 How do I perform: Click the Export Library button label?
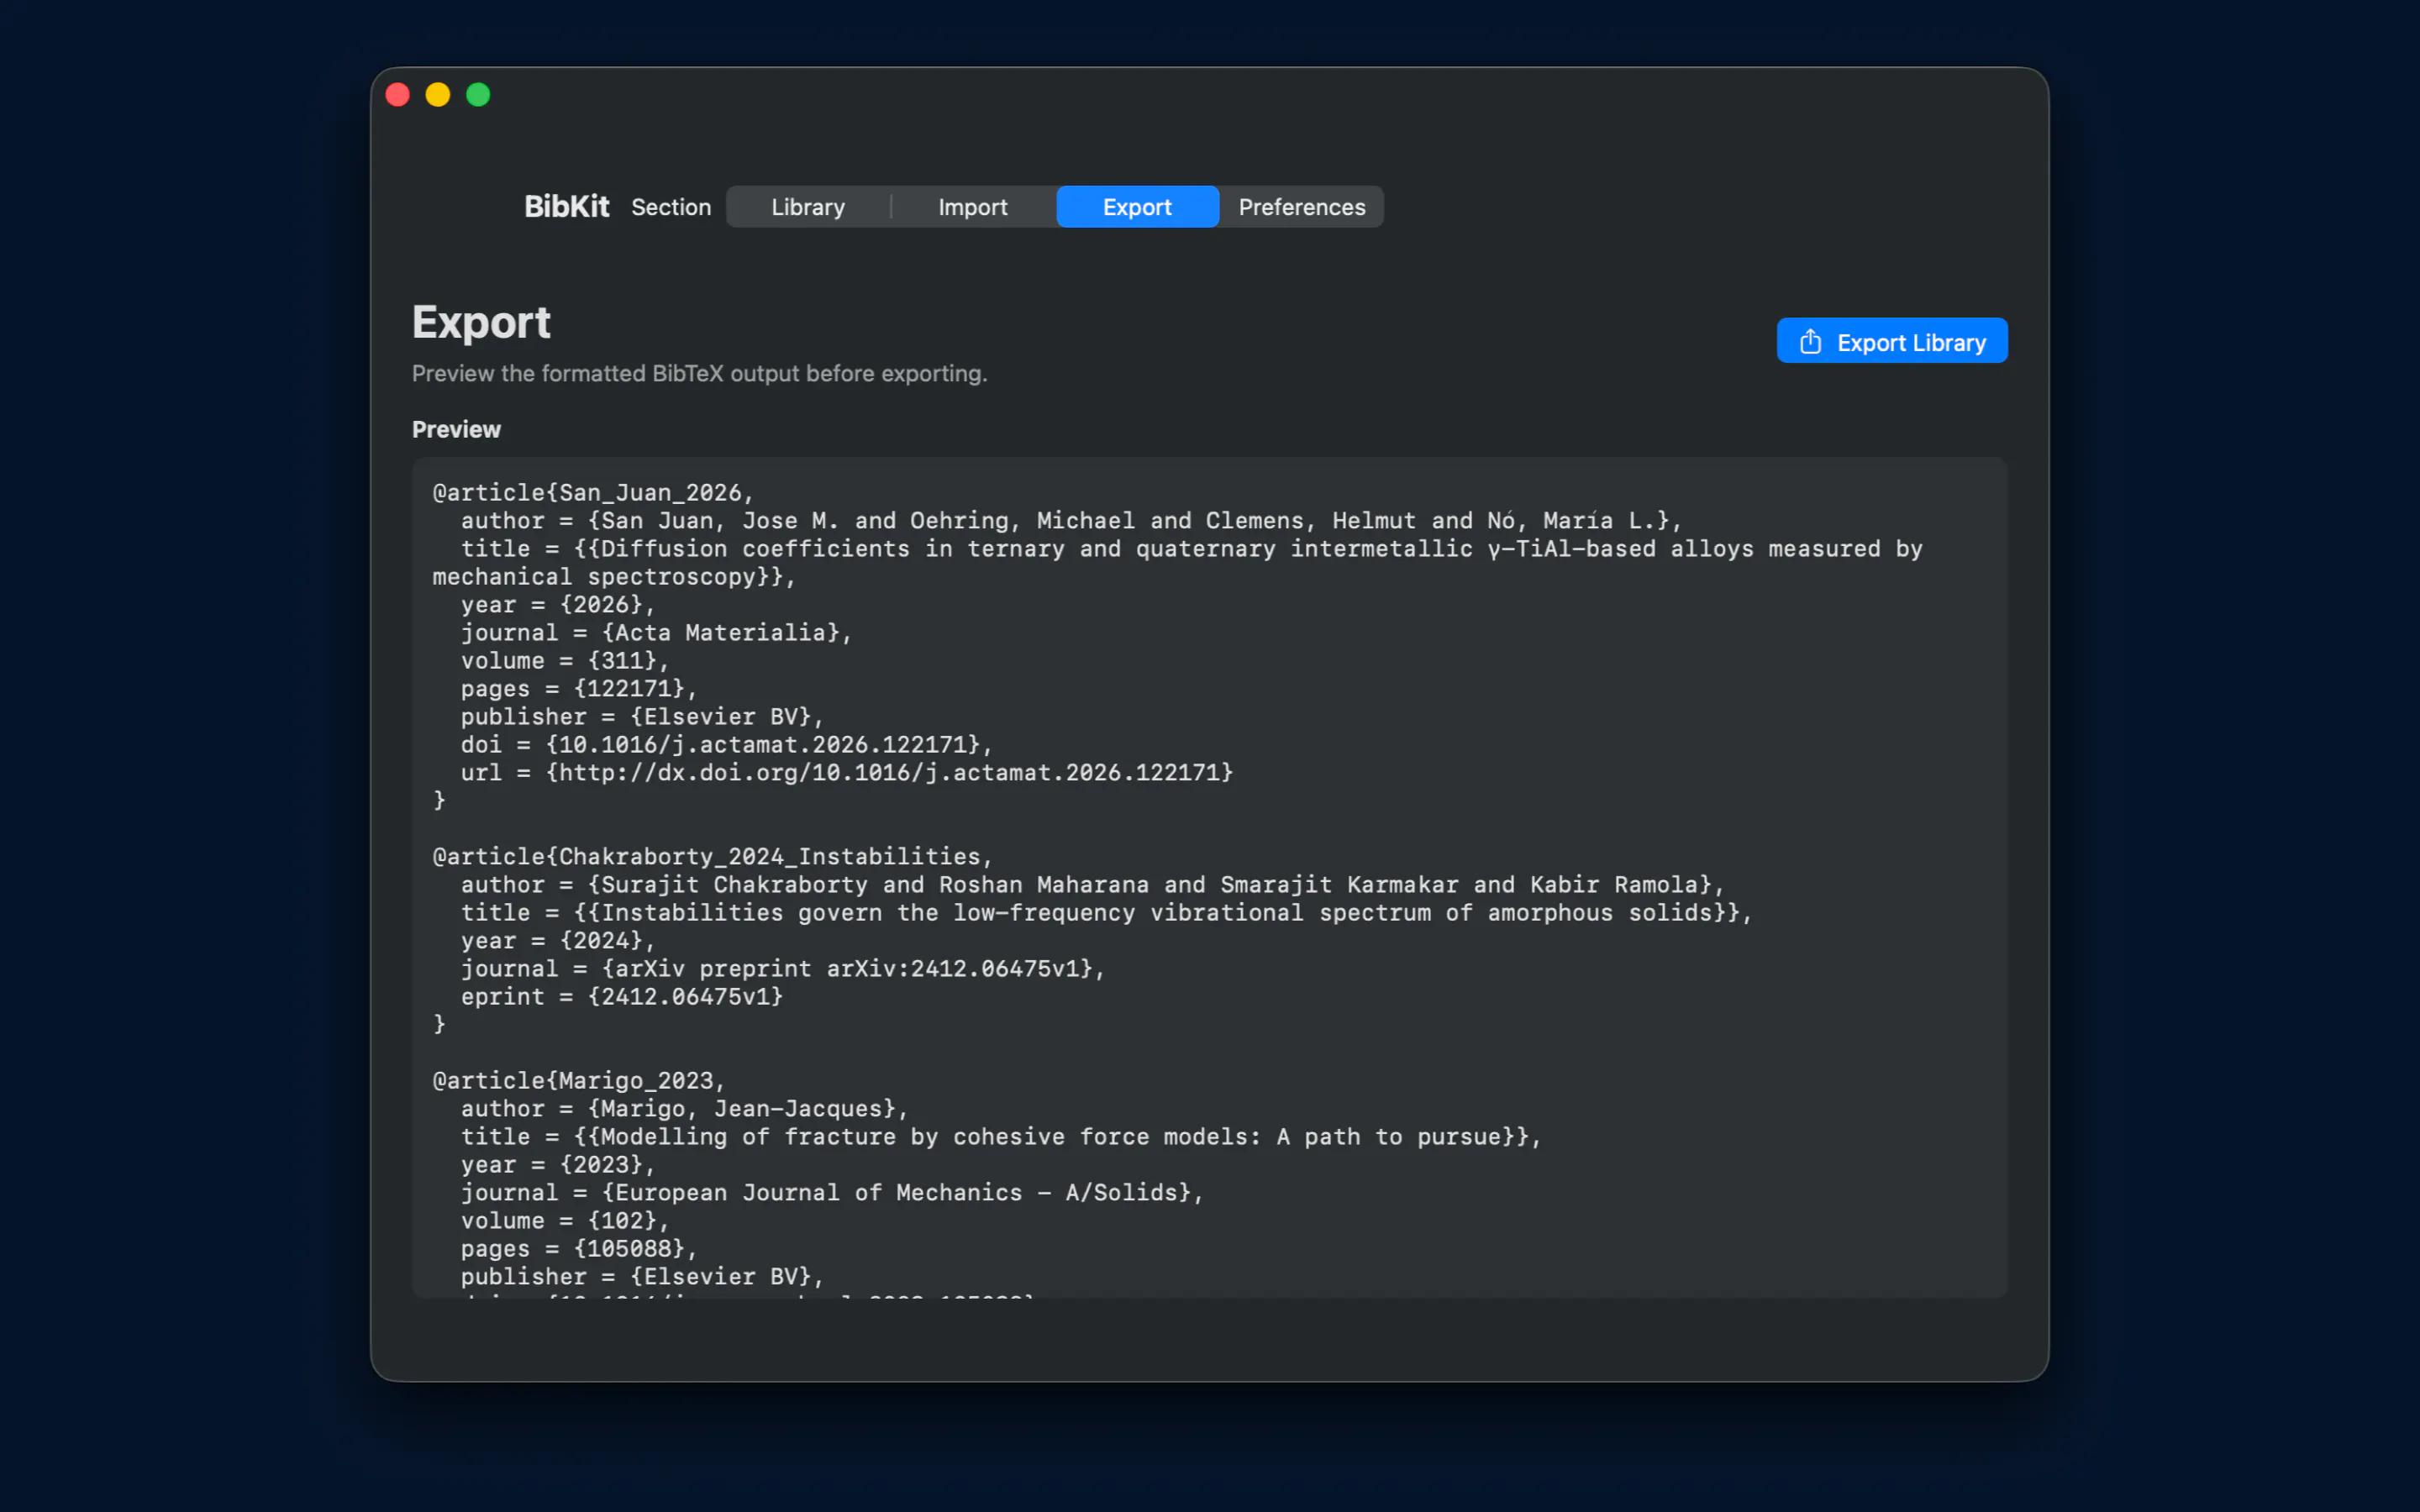1911,343
